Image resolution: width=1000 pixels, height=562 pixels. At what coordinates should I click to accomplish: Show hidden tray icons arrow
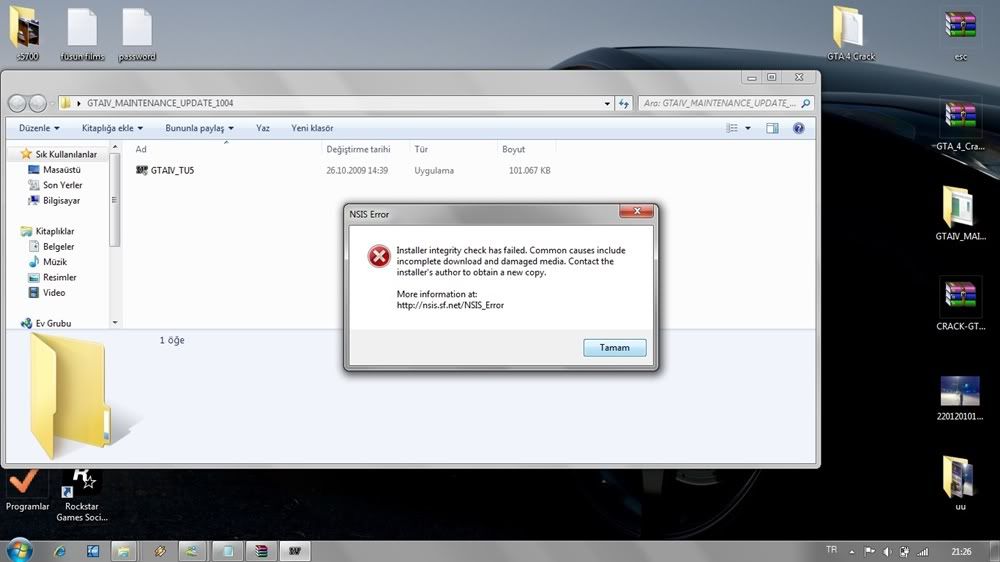pos(852,551)
